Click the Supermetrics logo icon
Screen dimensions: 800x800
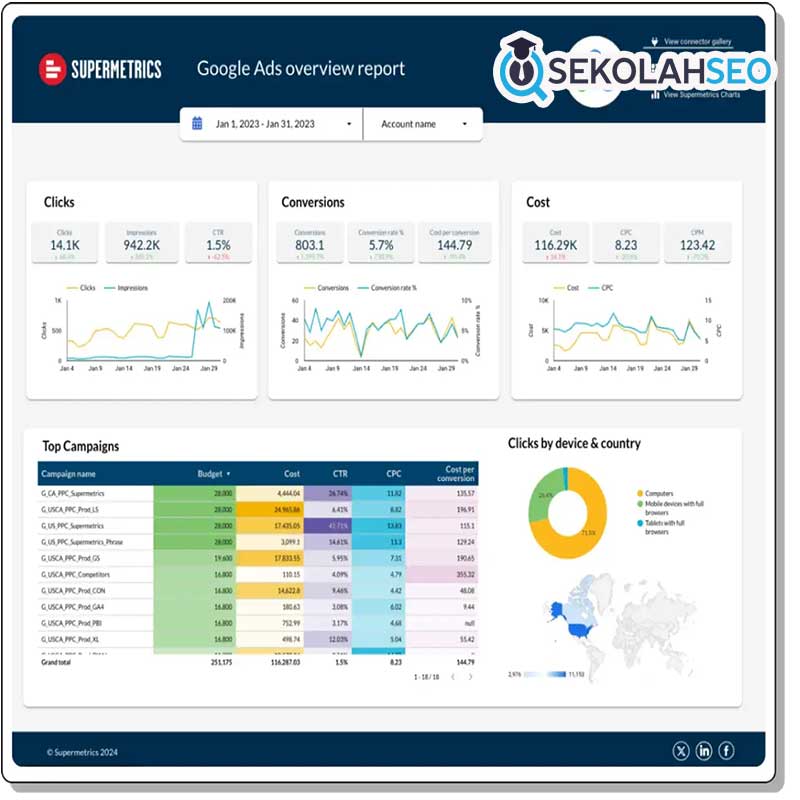coord(52,69)
